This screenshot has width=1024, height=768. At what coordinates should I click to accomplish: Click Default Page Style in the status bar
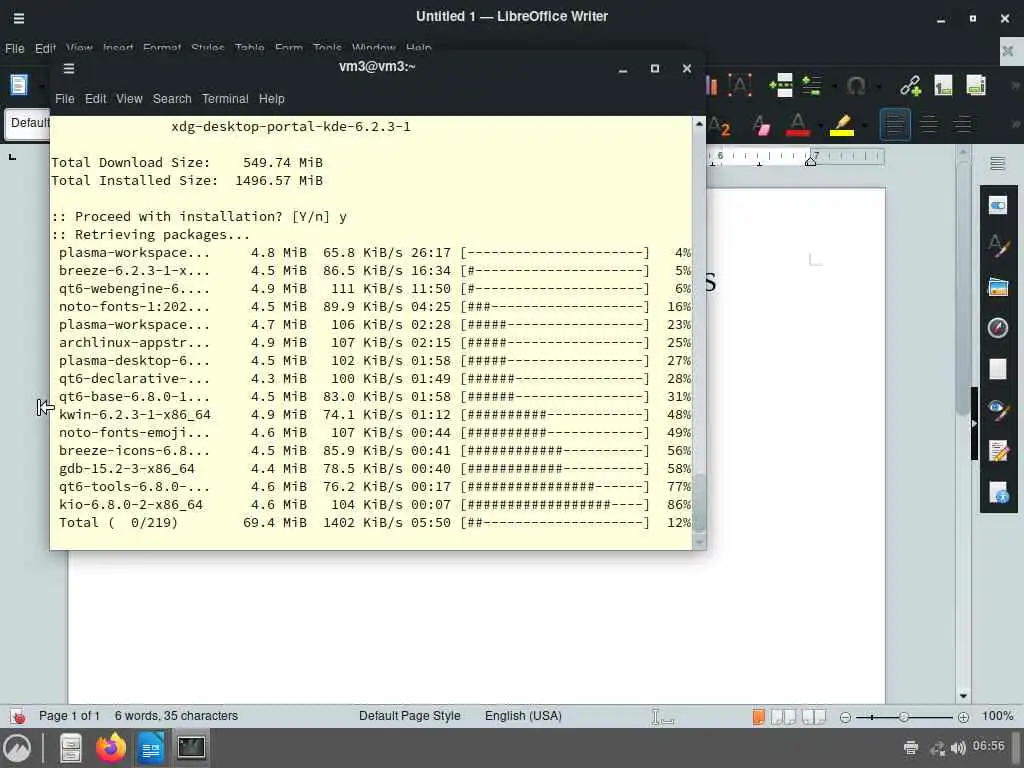(x=409, y=716)
